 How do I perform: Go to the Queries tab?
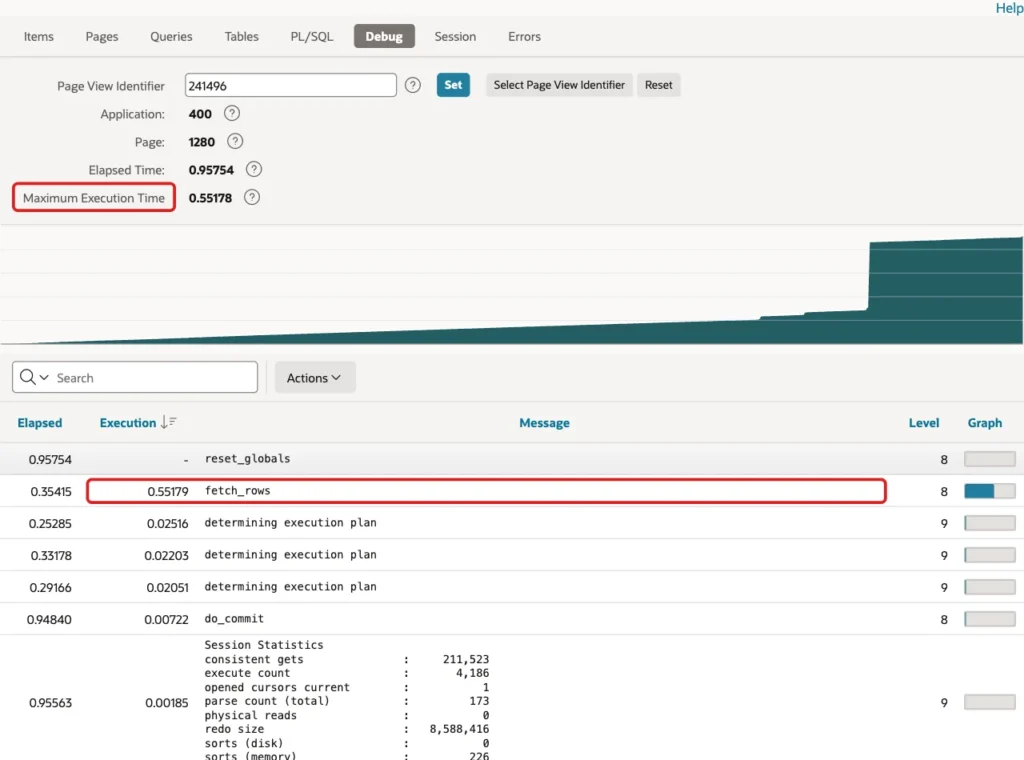tap(171, 37)
